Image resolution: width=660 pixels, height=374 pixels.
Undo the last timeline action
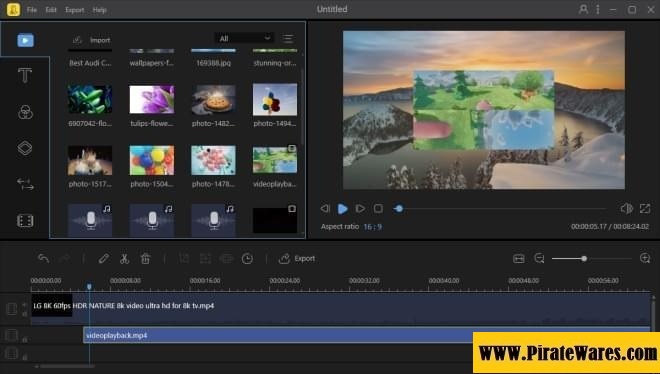43,258
